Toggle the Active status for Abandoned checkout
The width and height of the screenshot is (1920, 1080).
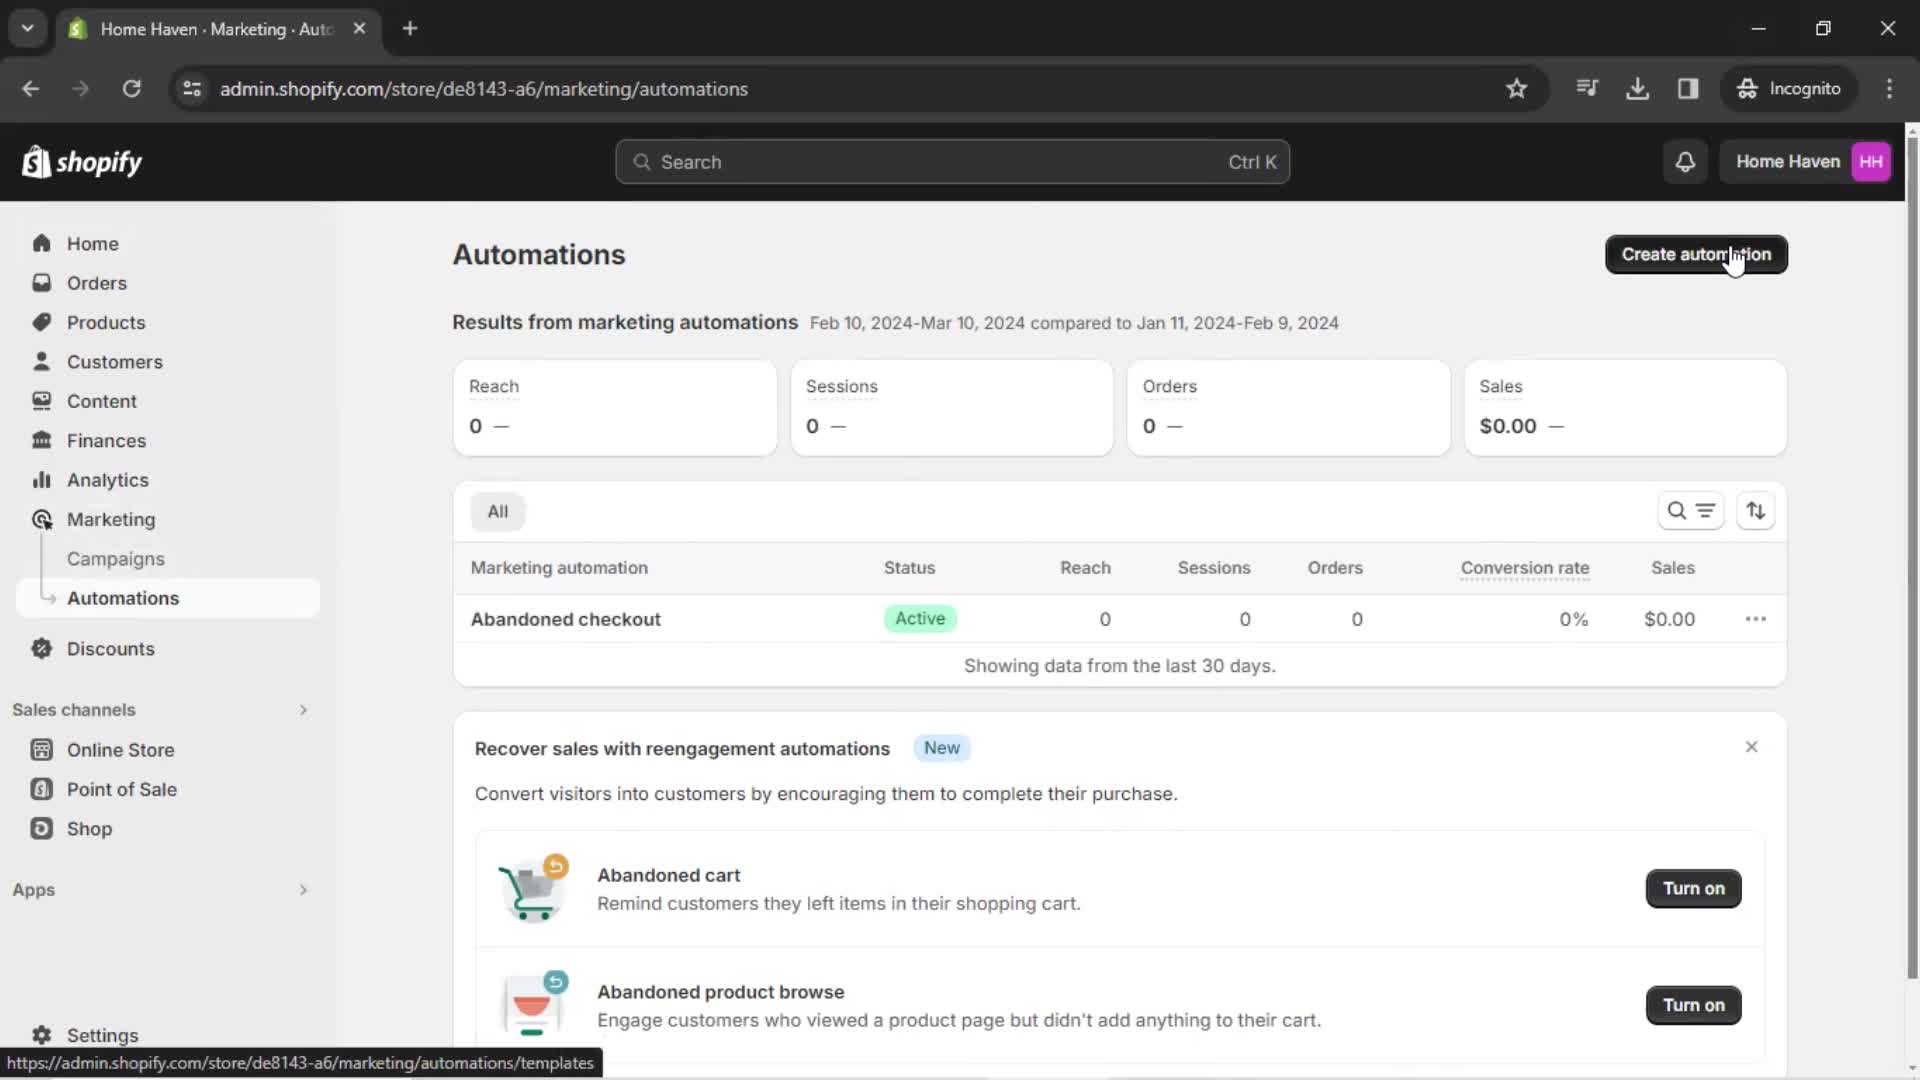click(x=920, y=618)
